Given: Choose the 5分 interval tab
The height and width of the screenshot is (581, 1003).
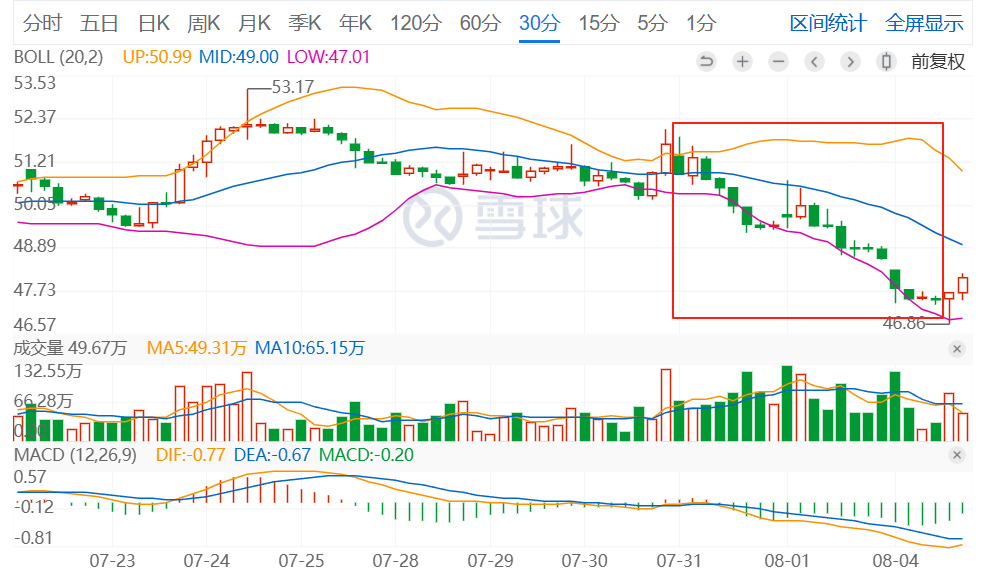Looking at the screenshot, I should pos(652,24).
